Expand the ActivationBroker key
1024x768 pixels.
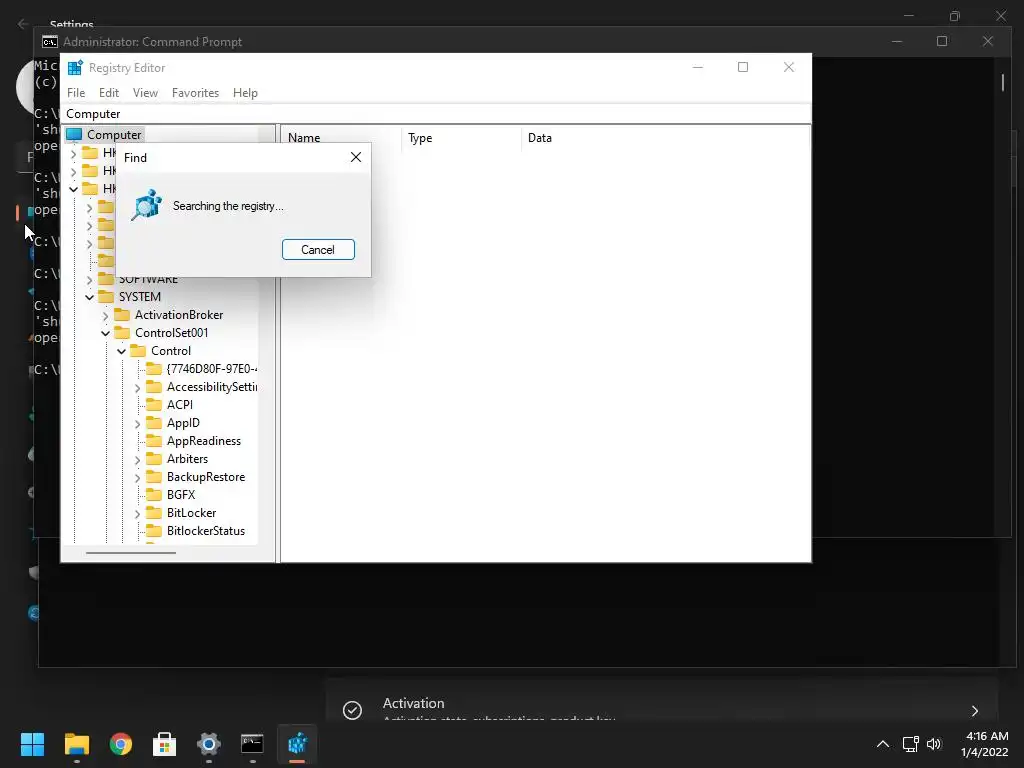pos(105,315)
